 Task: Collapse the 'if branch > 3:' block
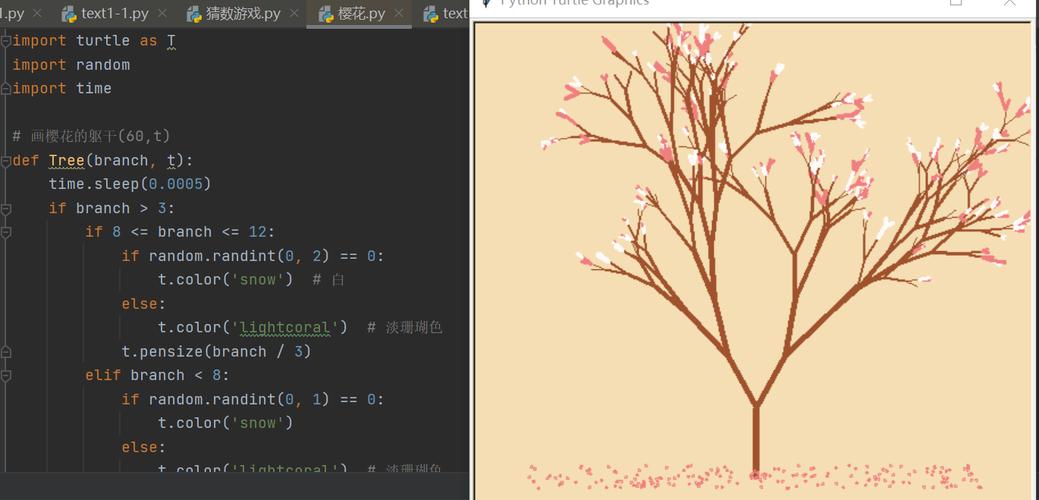tap(6, 209)
